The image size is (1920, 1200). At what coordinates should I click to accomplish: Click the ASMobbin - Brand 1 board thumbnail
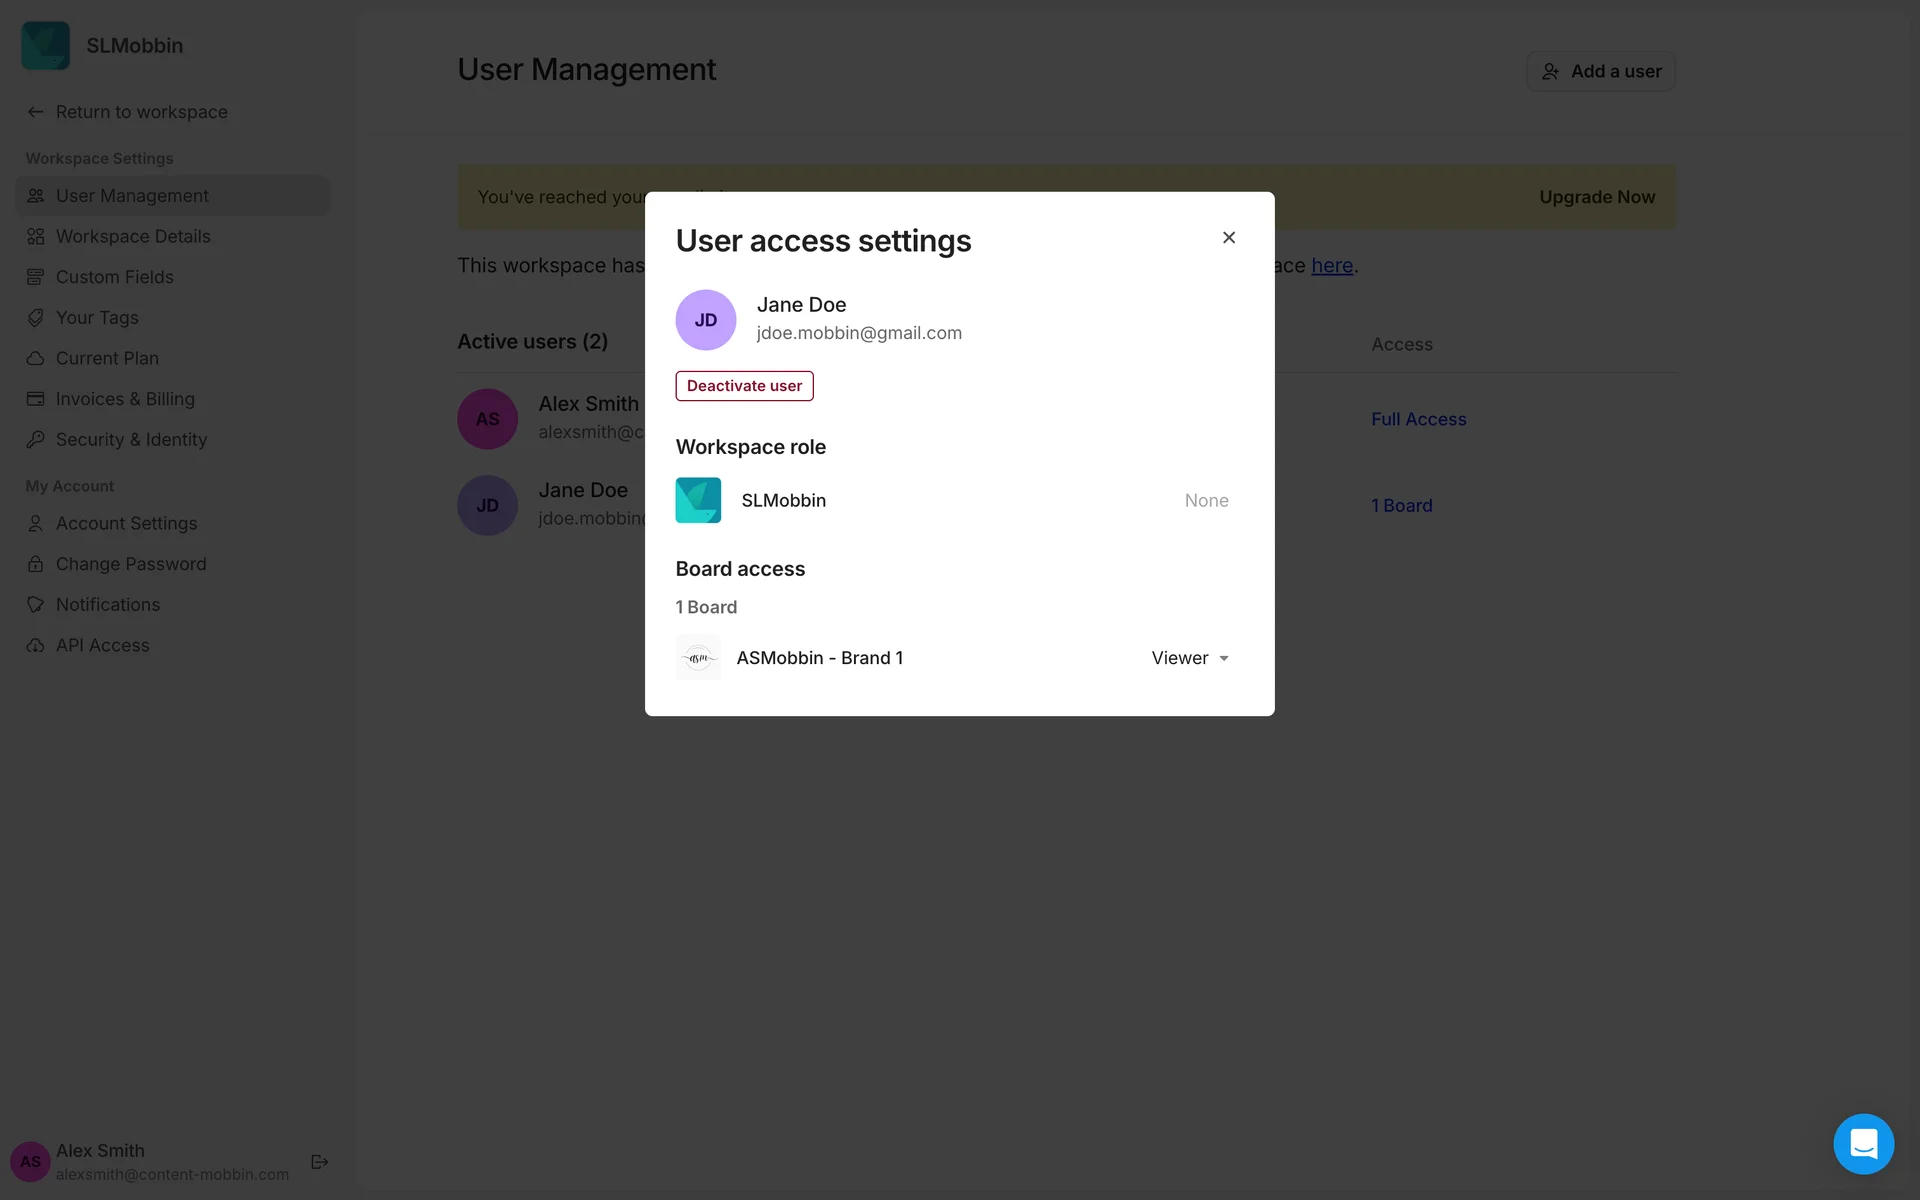[x=698, y=658]
